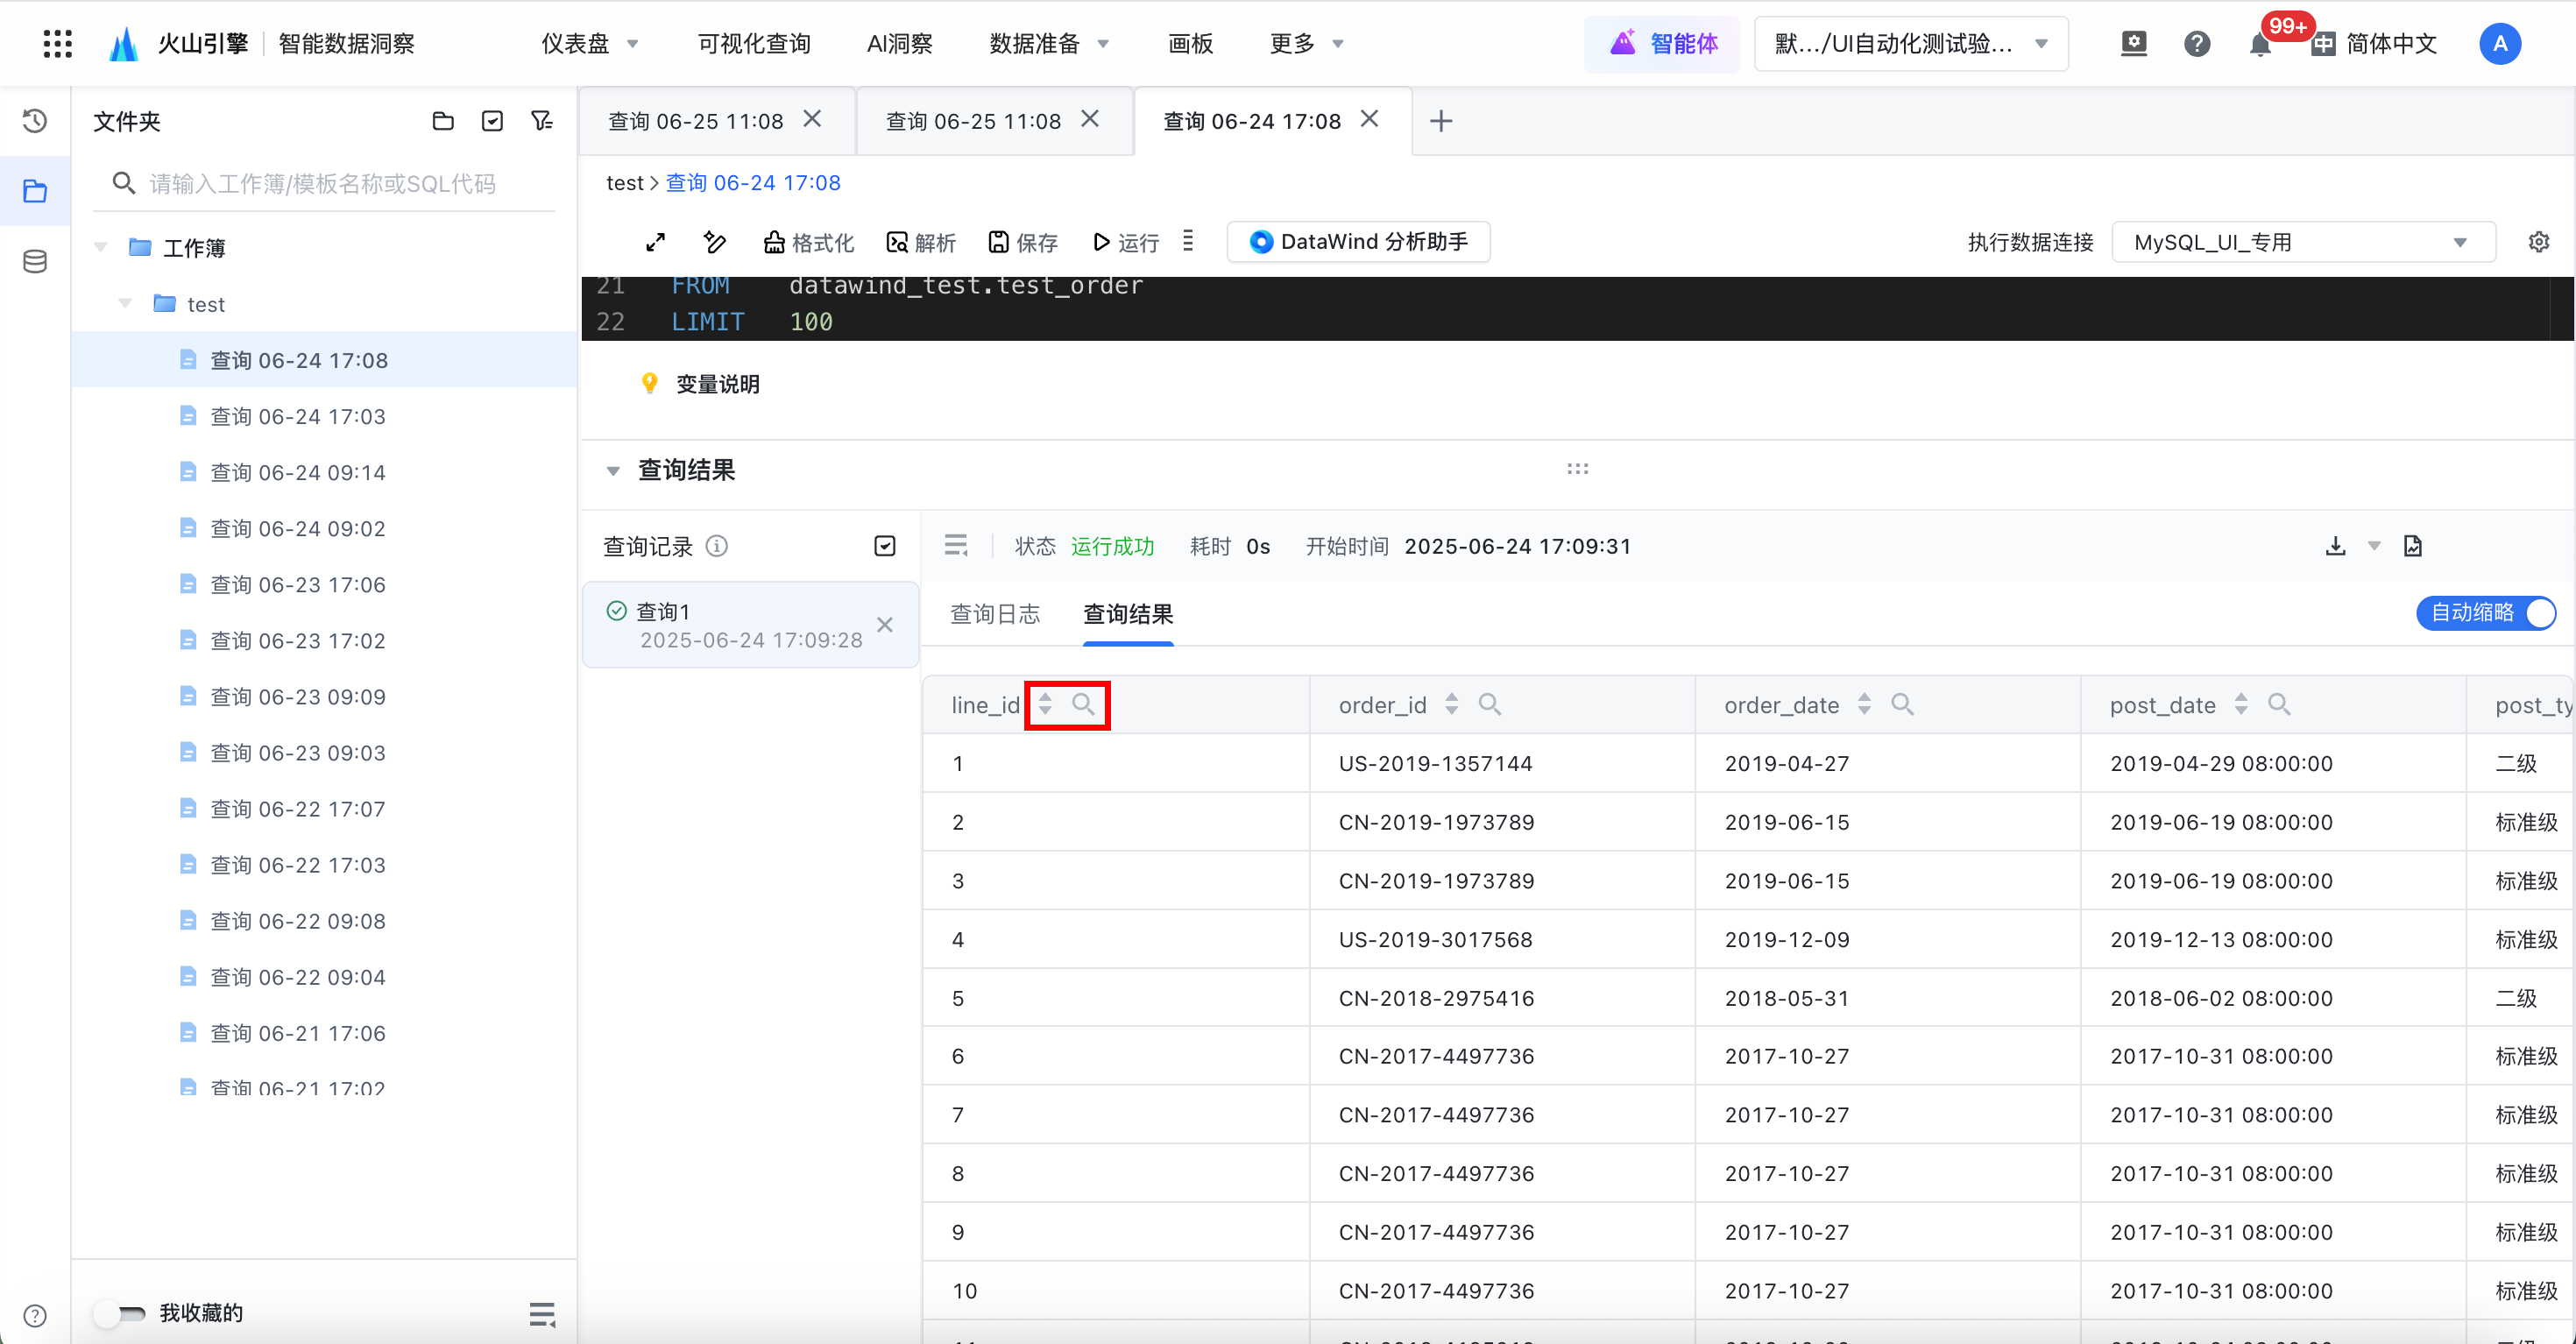Toggle the 我收藏的 switch

(119, 1313)
